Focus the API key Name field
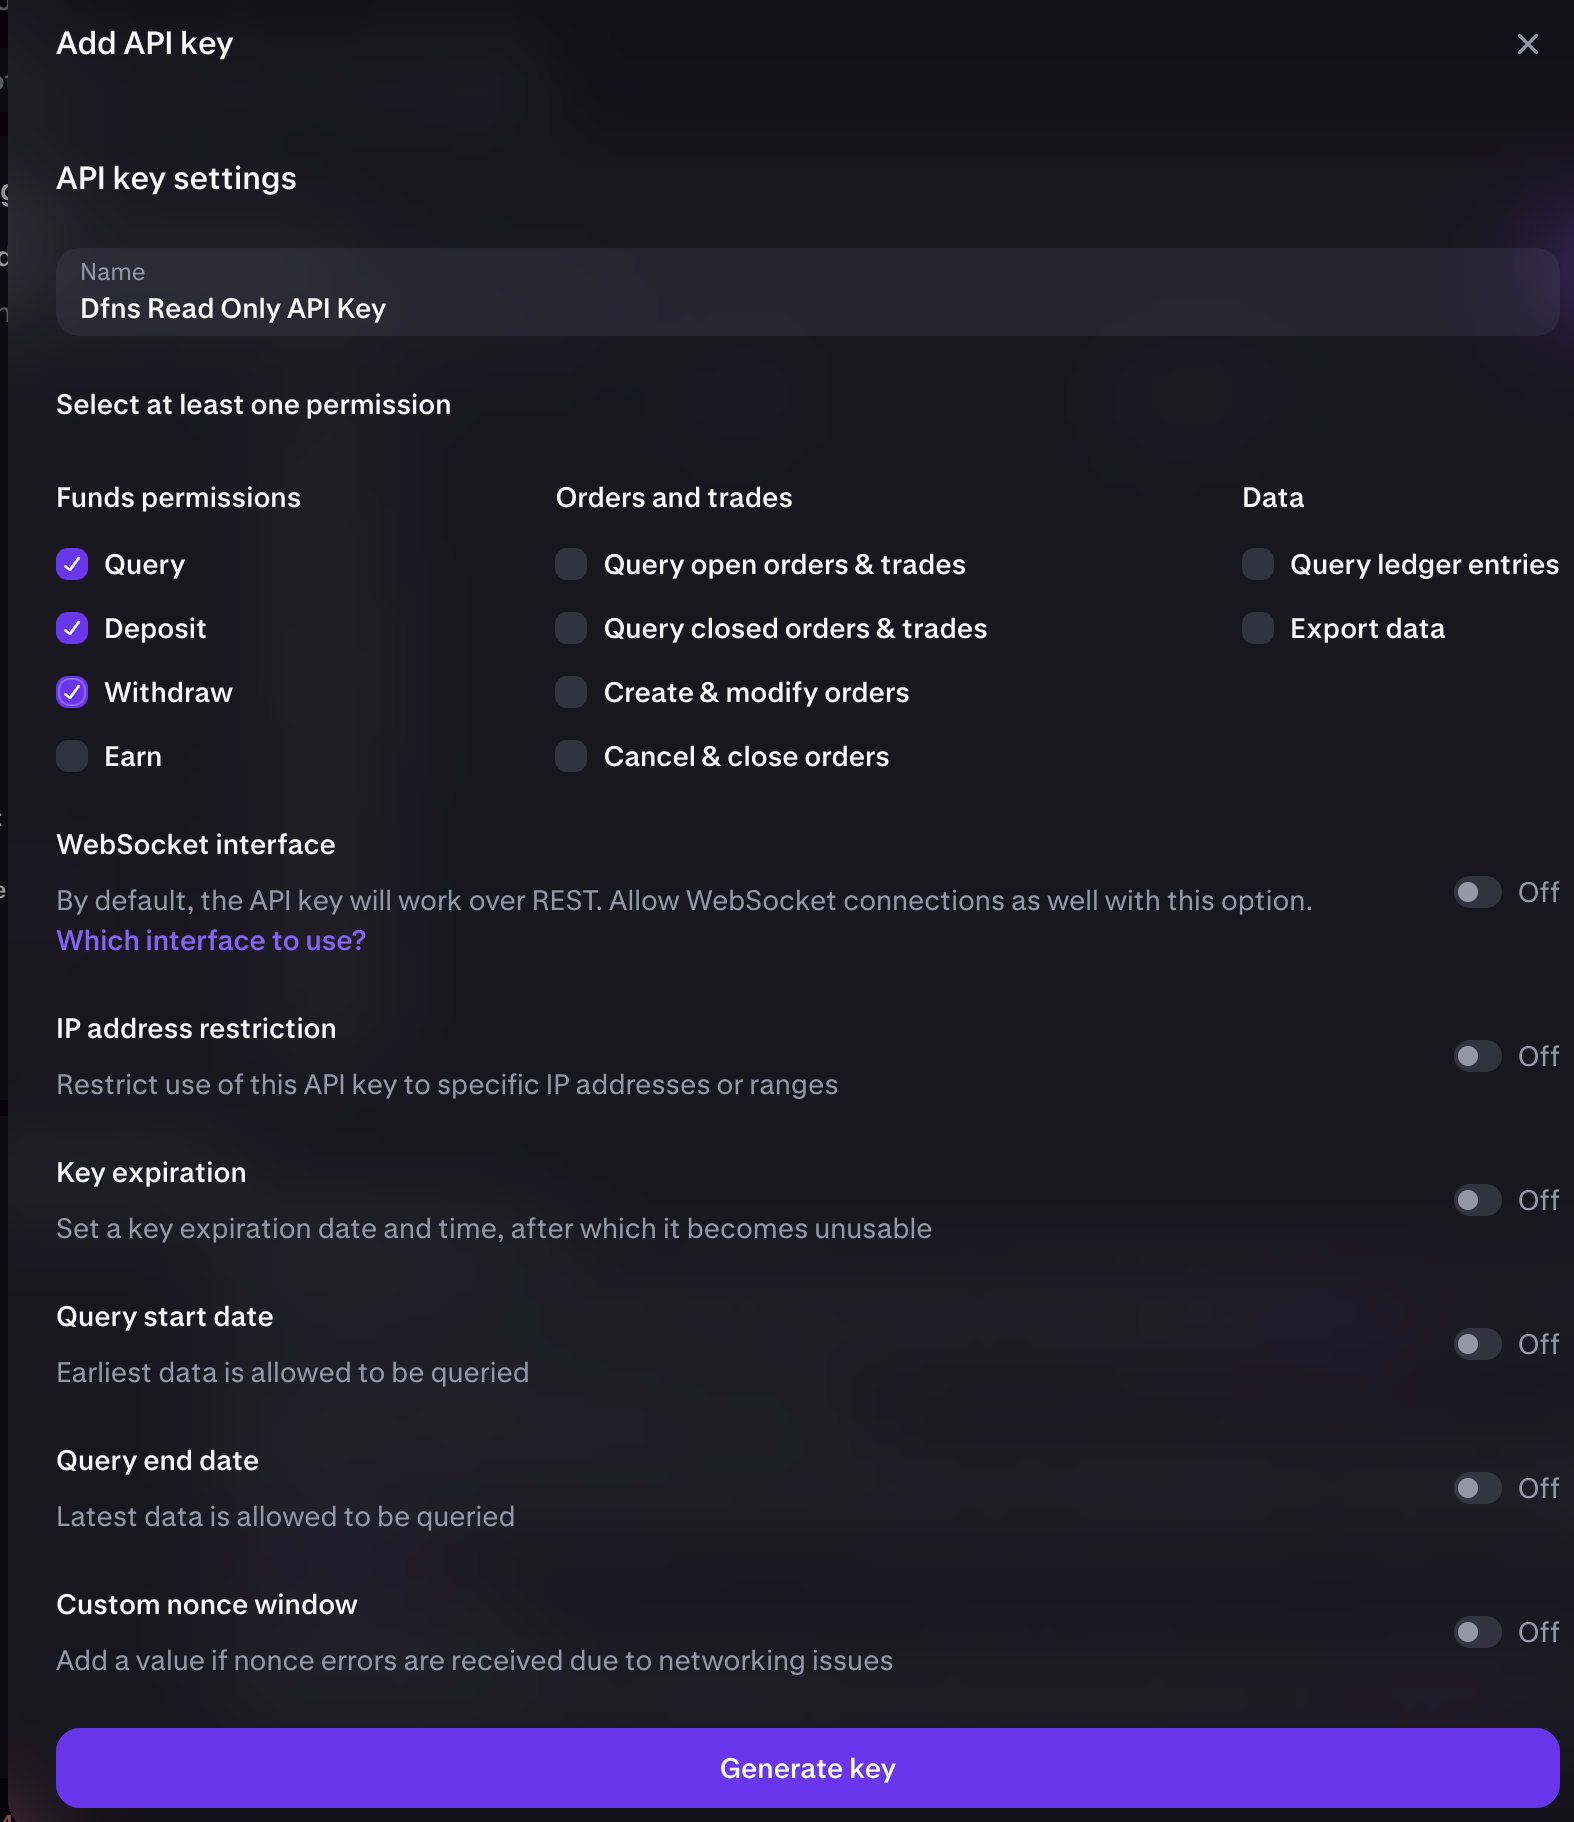Viewport: 1574px width, 1822px height. point(807,292)
